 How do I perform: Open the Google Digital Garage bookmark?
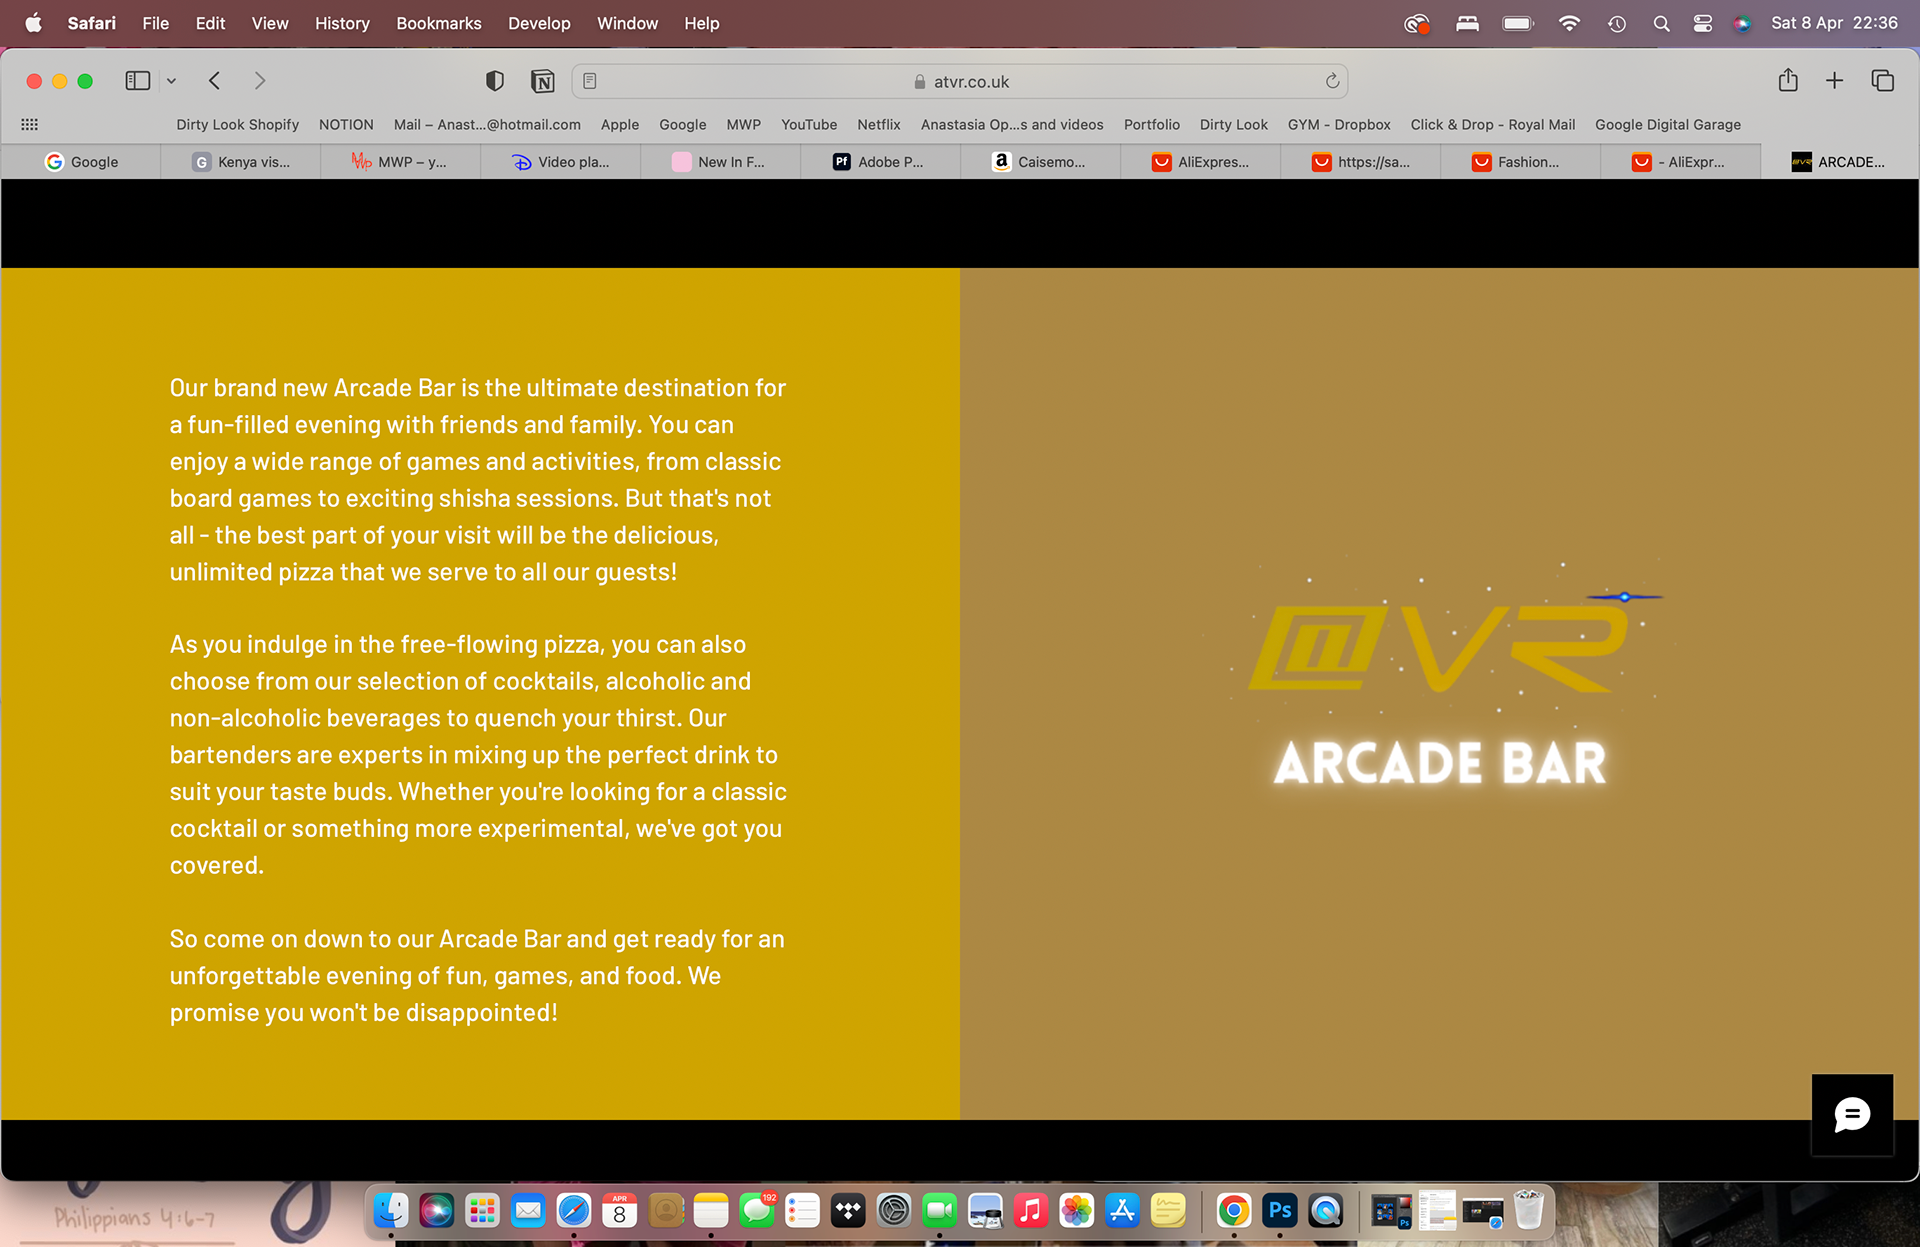point(1667,124)
